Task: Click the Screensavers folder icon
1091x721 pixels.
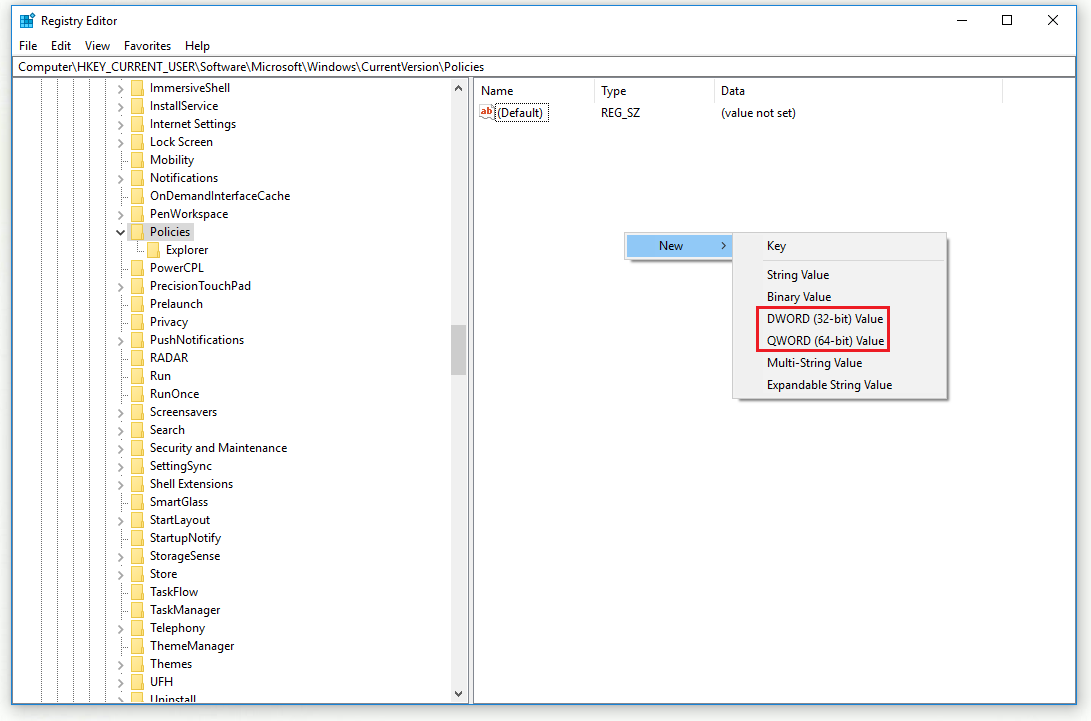Action: [x=137, y=412]
